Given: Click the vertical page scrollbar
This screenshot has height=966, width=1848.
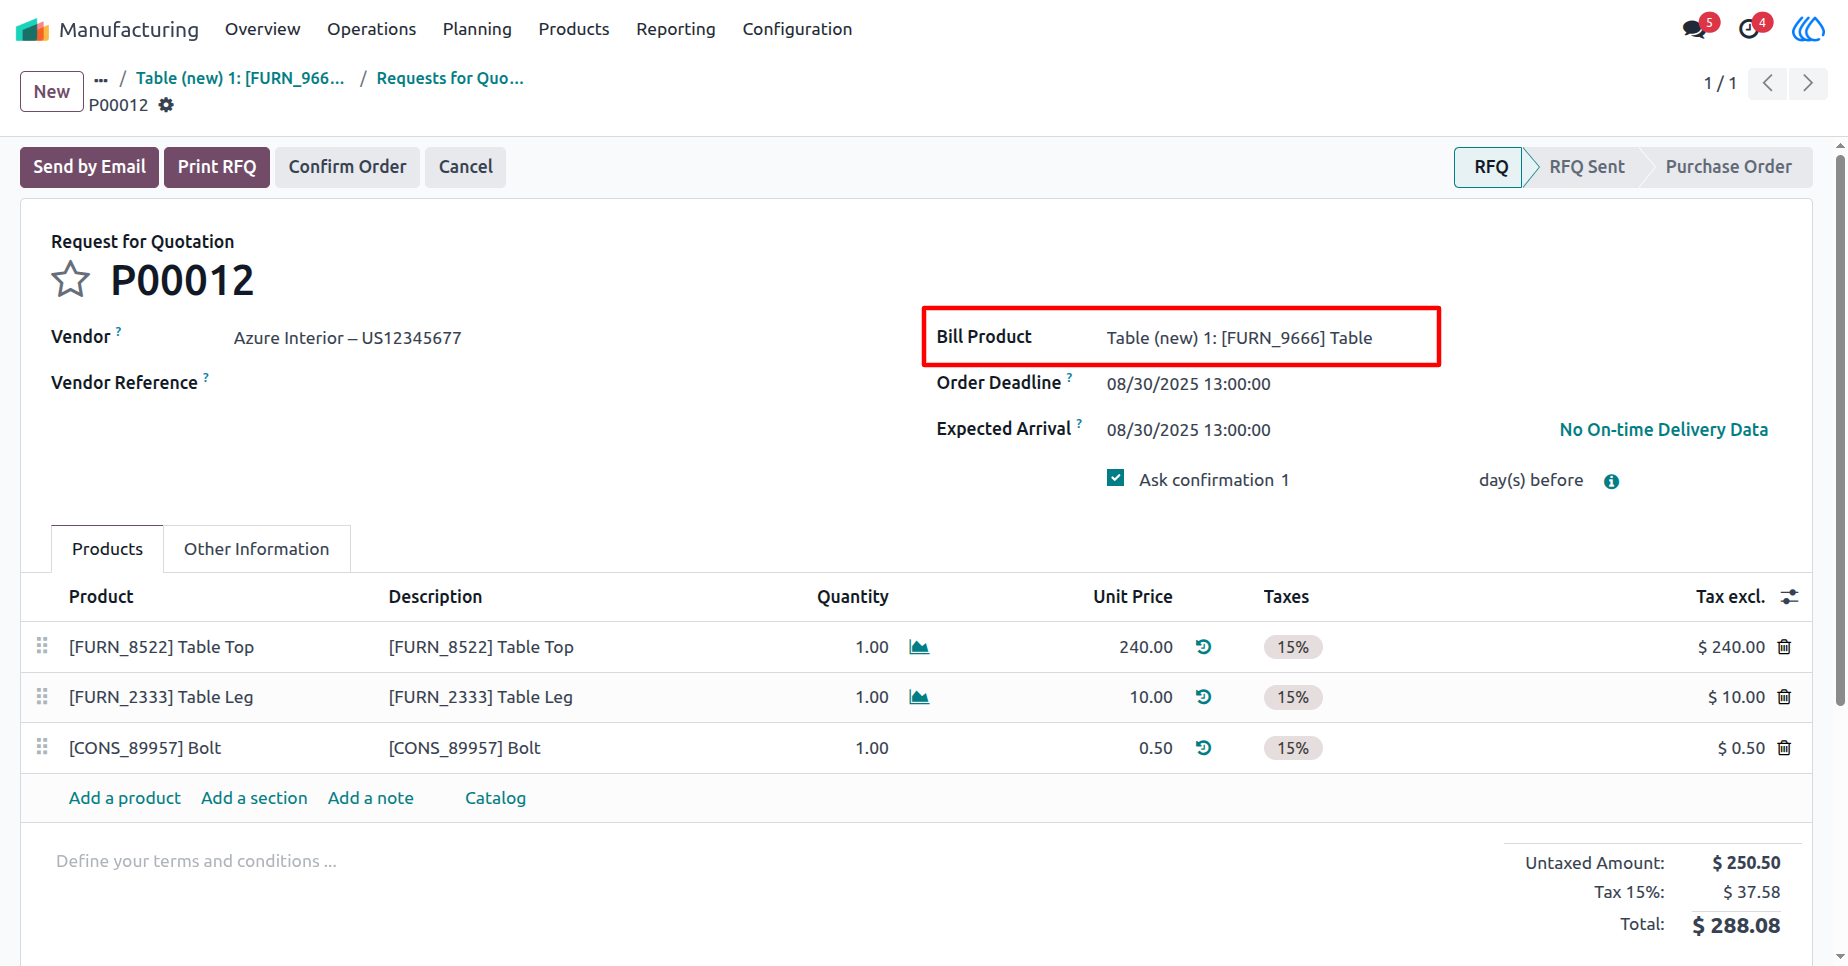Looking at the screenshot, I should point(1840,430).
